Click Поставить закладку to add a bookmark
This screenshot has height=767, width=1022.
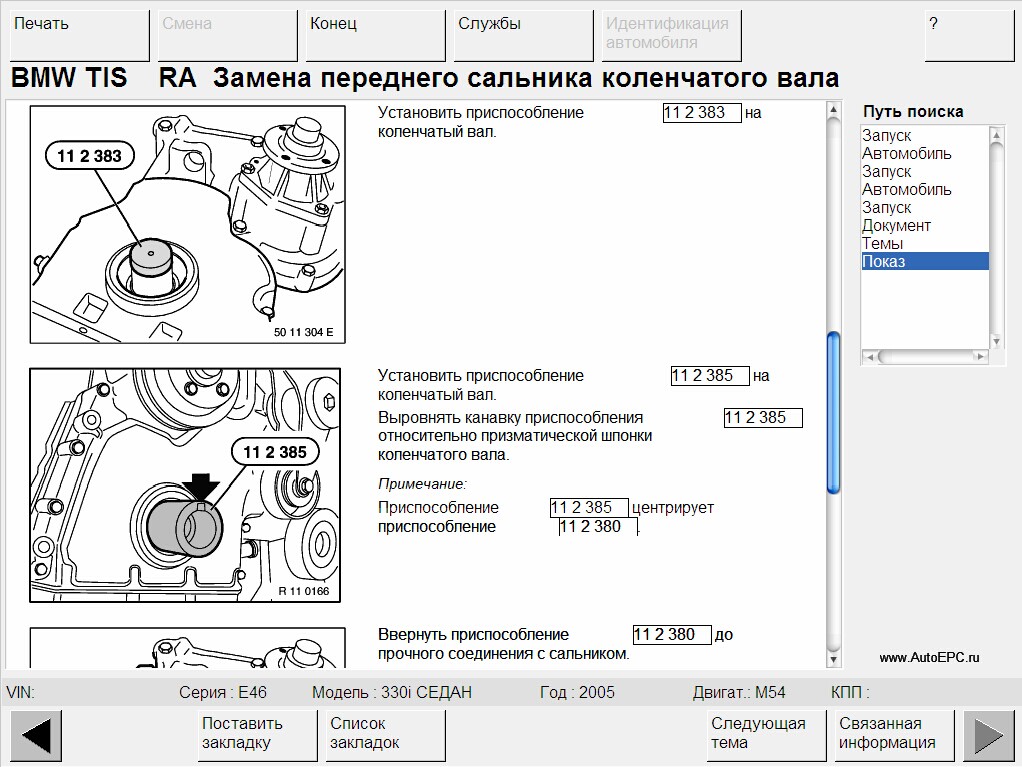coord(257,735)
